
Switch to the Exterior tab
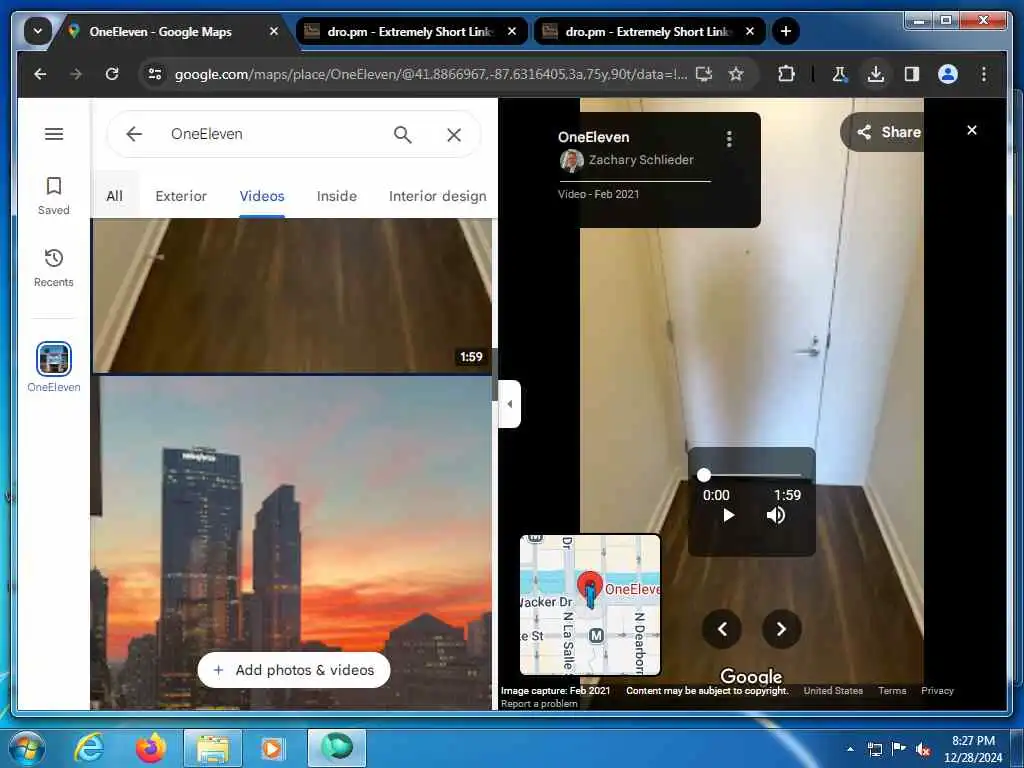[181, 196]
